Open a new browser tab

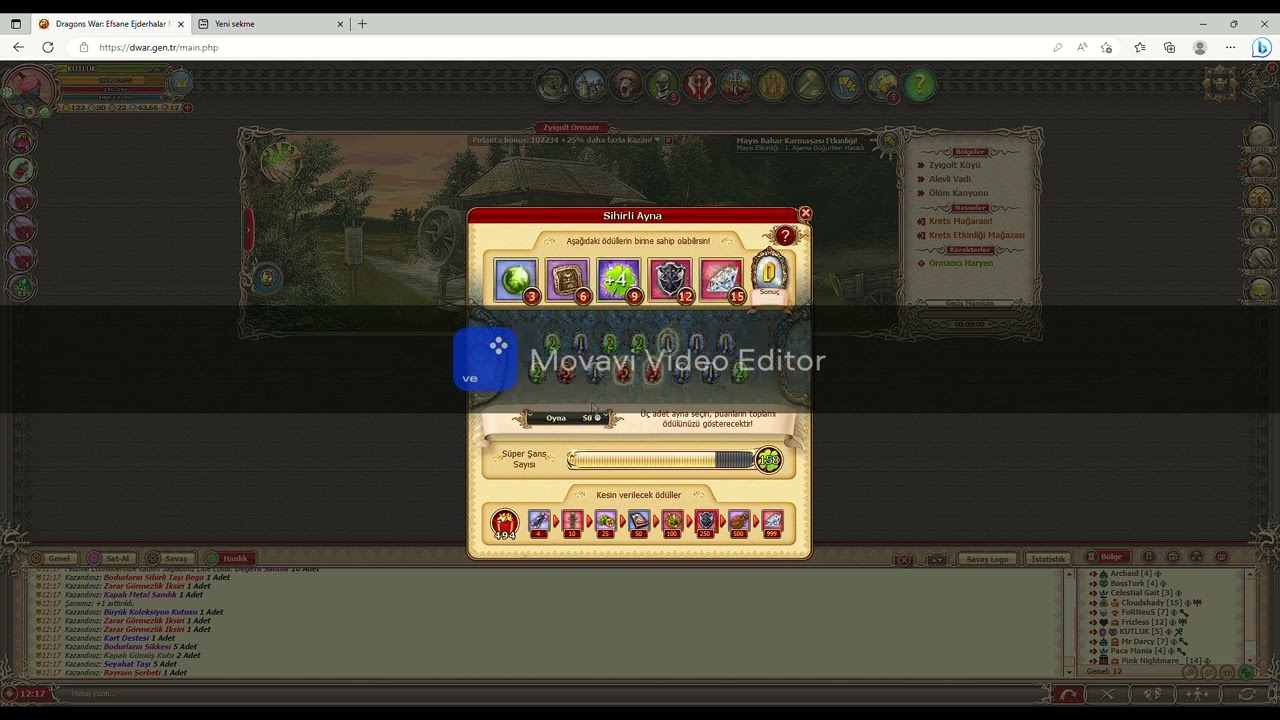[362, 24]
